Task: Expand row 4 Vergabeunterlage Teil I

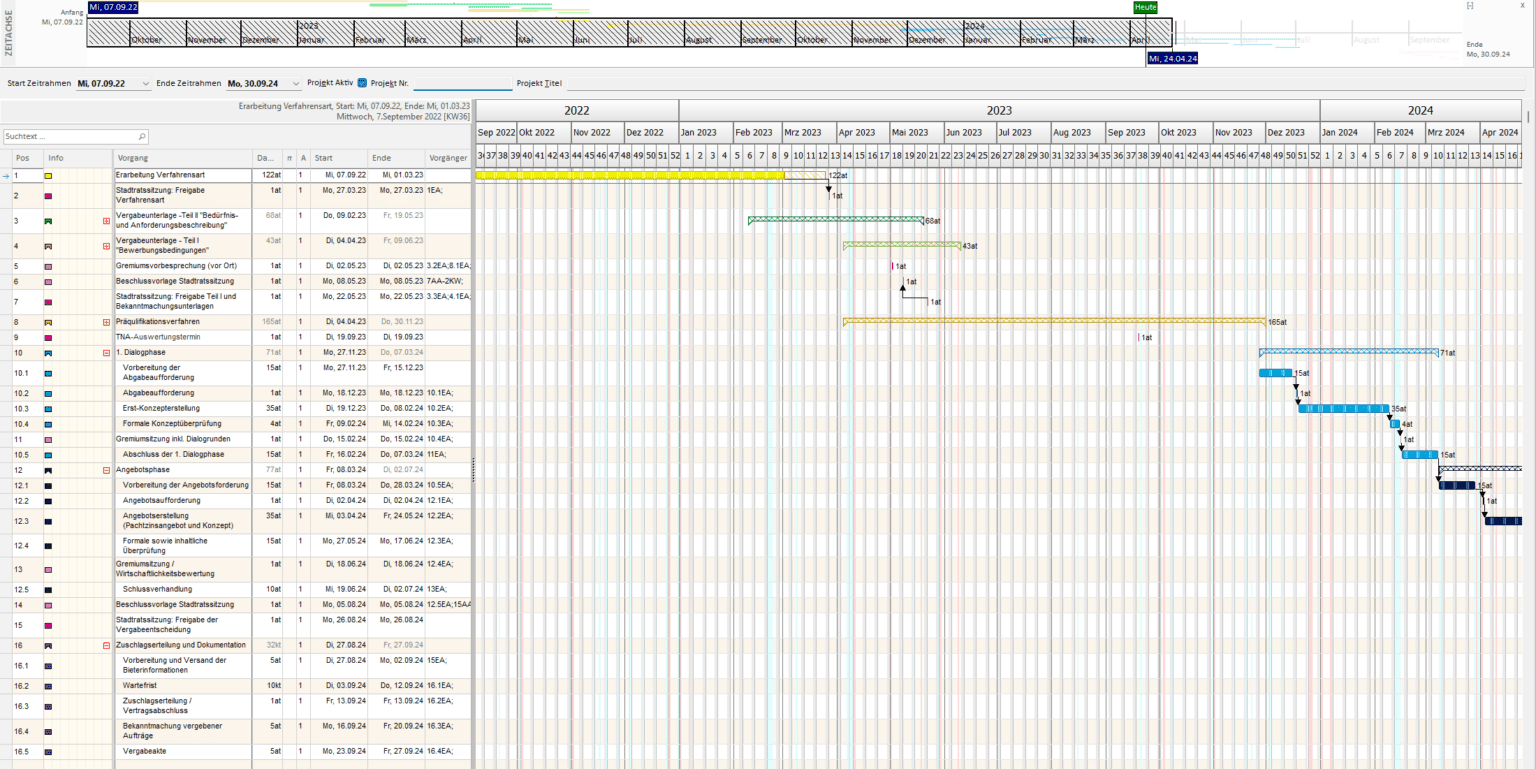Action: point(106,246)
